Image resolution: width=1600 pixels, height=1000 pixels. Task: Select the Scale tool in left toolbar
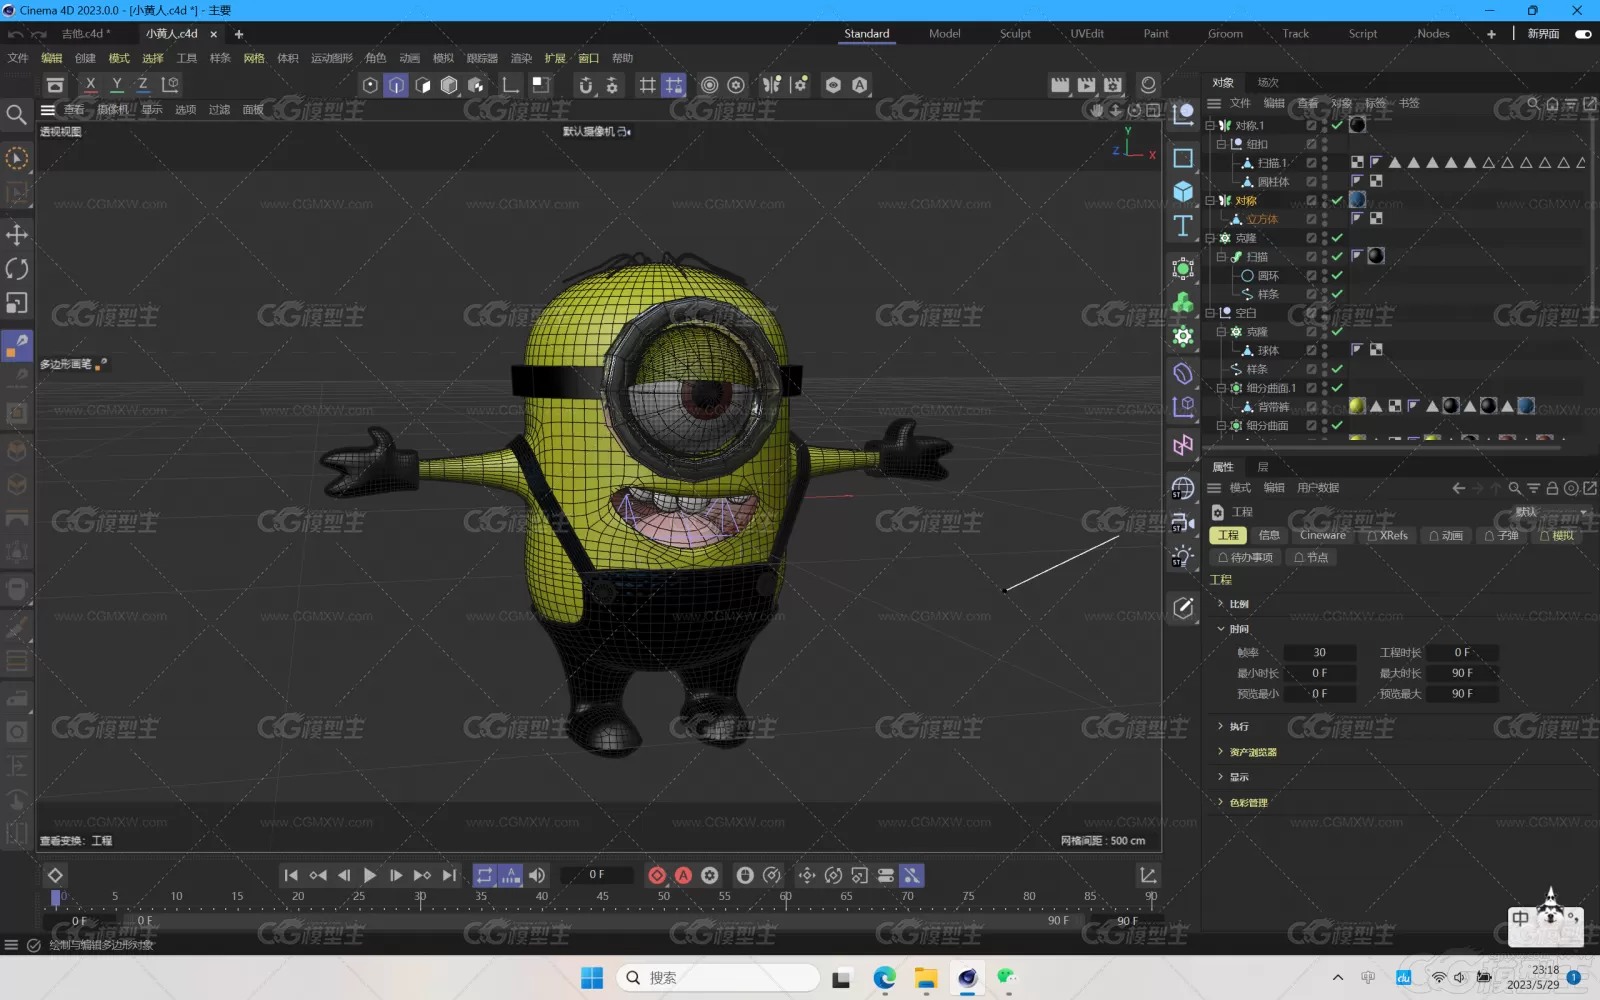pyautogui.click(x=17, y=302)
